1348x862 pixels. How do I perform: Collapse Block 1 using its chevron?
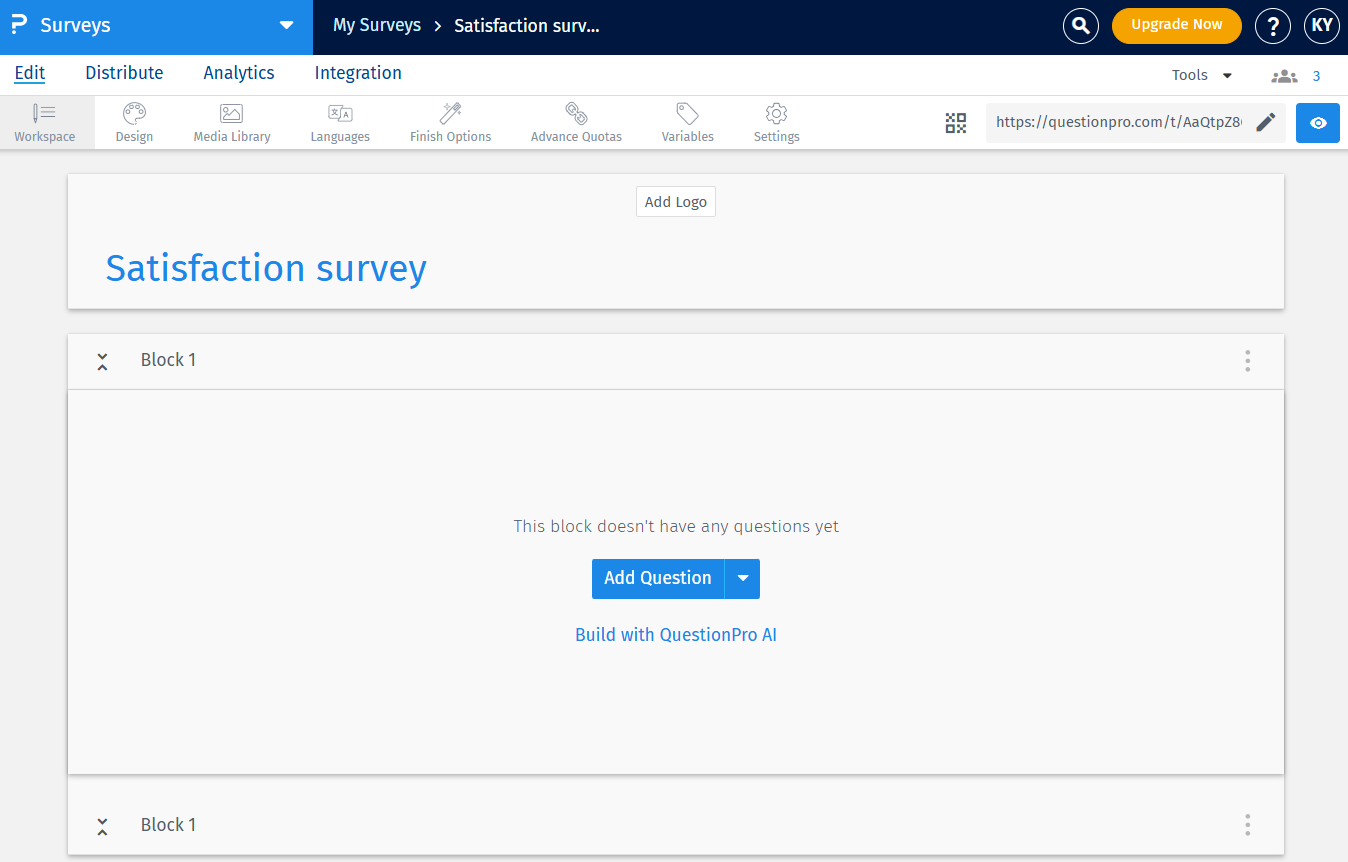point(102,361)
